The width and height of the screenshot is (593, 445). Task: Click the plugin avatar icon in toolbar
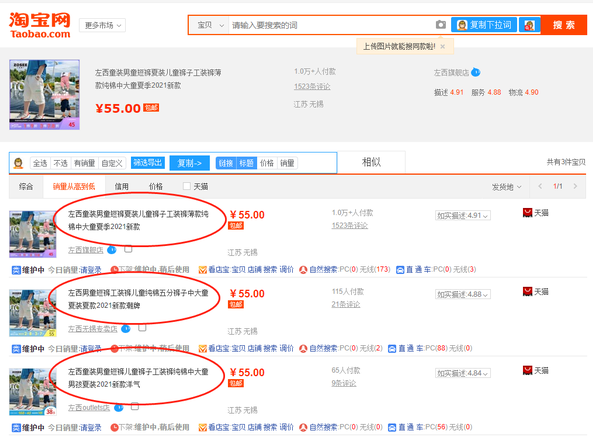click(x=18, y=163)
